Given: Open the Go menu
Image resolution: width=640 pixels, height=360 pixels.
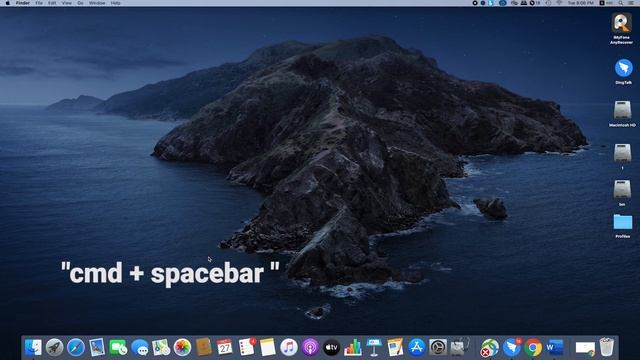Looking at the screenshot, I should [x=80, y=3].
